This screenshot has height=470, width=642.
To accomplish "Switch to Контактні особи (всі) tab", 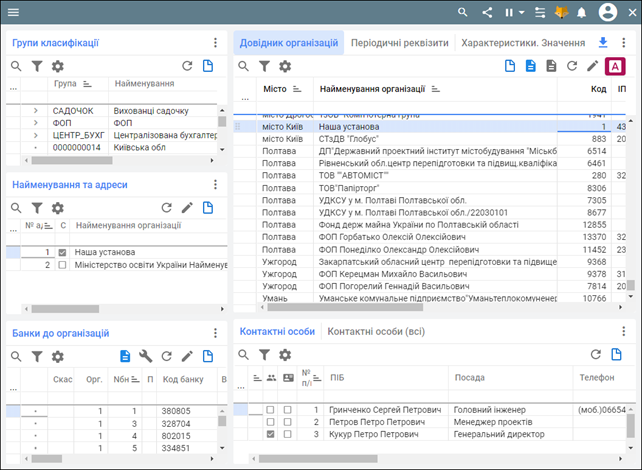I will [377, 331].
